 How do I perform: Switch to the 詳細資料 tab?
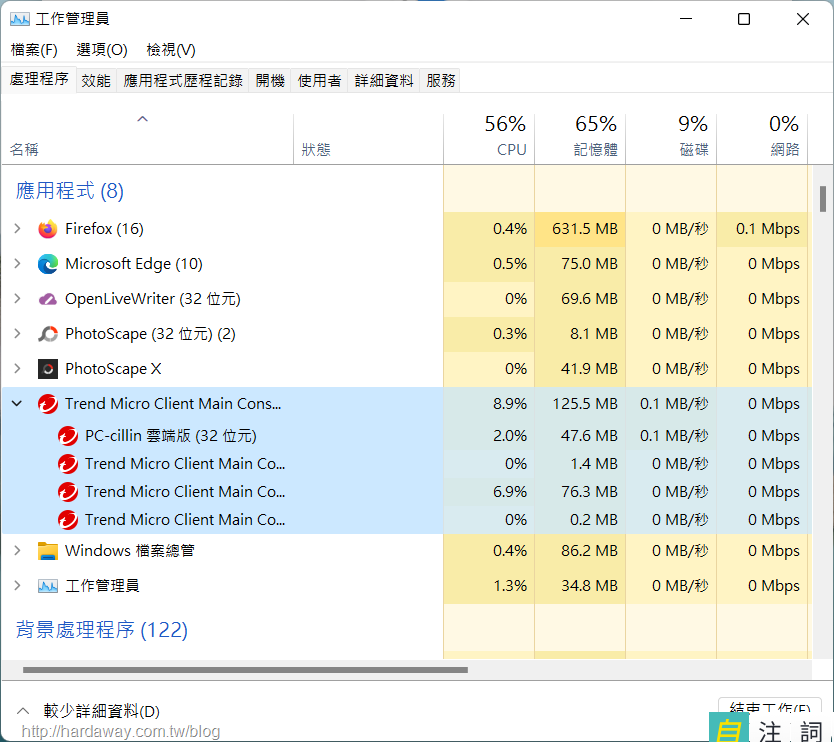pyautogui.click(x=384, y=81)
